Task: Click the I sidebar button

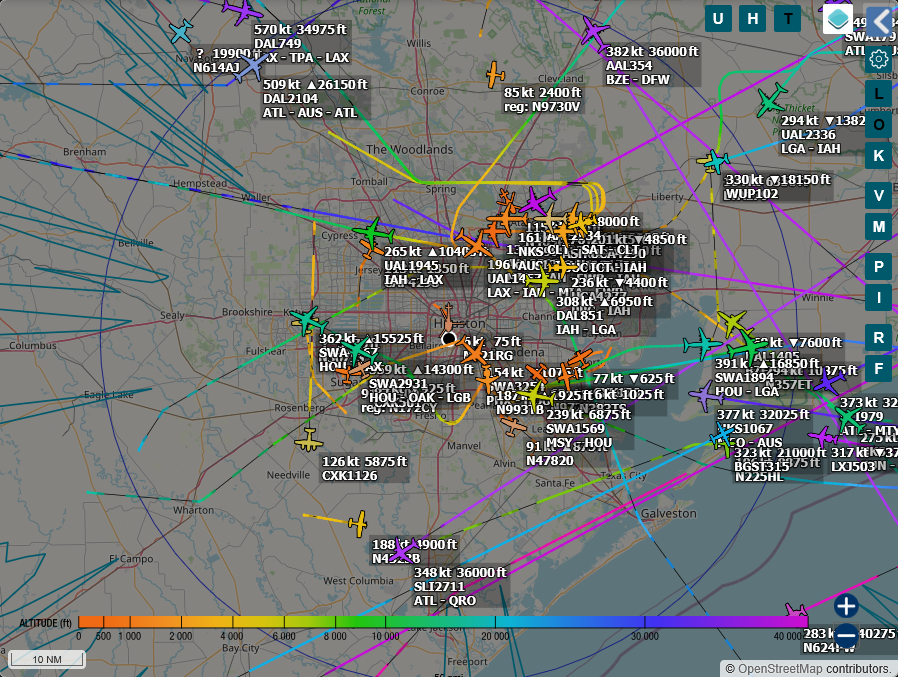Action: 877,297
